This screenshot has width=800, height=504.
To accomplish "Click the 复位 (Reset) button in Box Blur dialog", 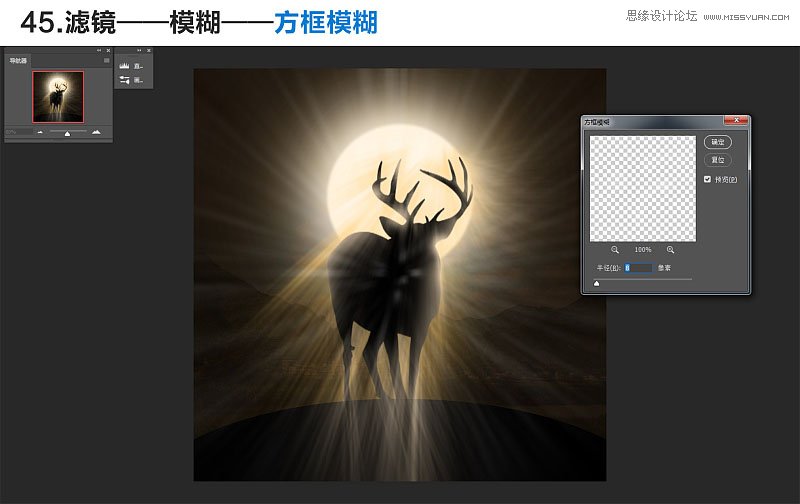I will tap(718, 160).
